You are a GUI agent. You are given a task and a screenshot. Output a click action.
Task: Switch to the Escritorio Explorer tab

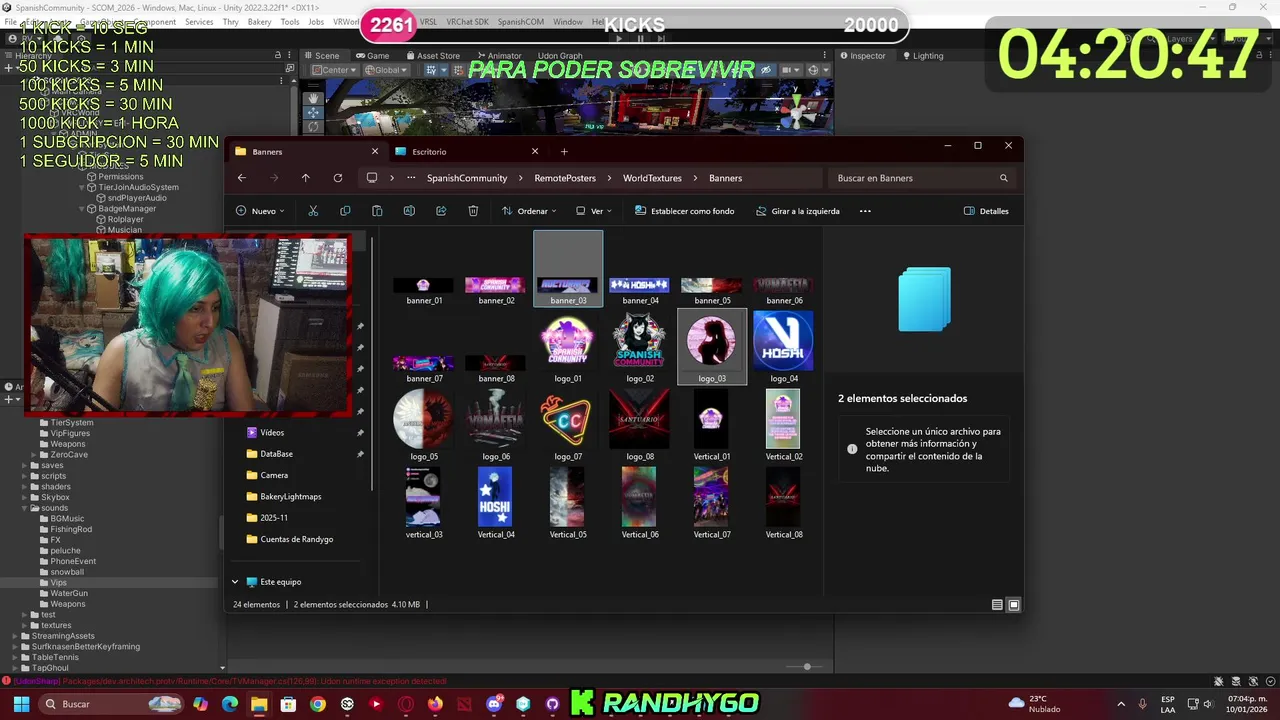pyautogui.click(x=466, y=152)
